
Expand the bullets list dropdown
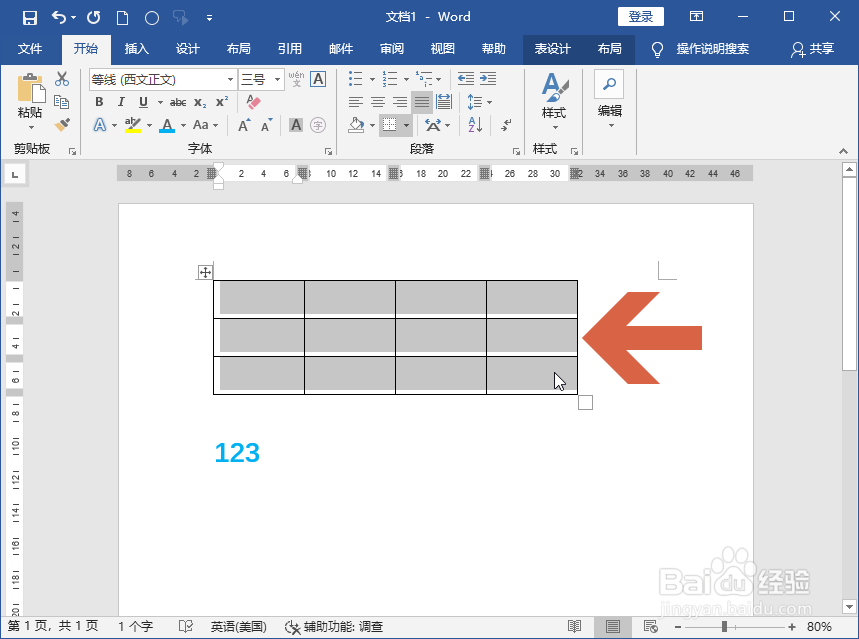tap(373, 78)
